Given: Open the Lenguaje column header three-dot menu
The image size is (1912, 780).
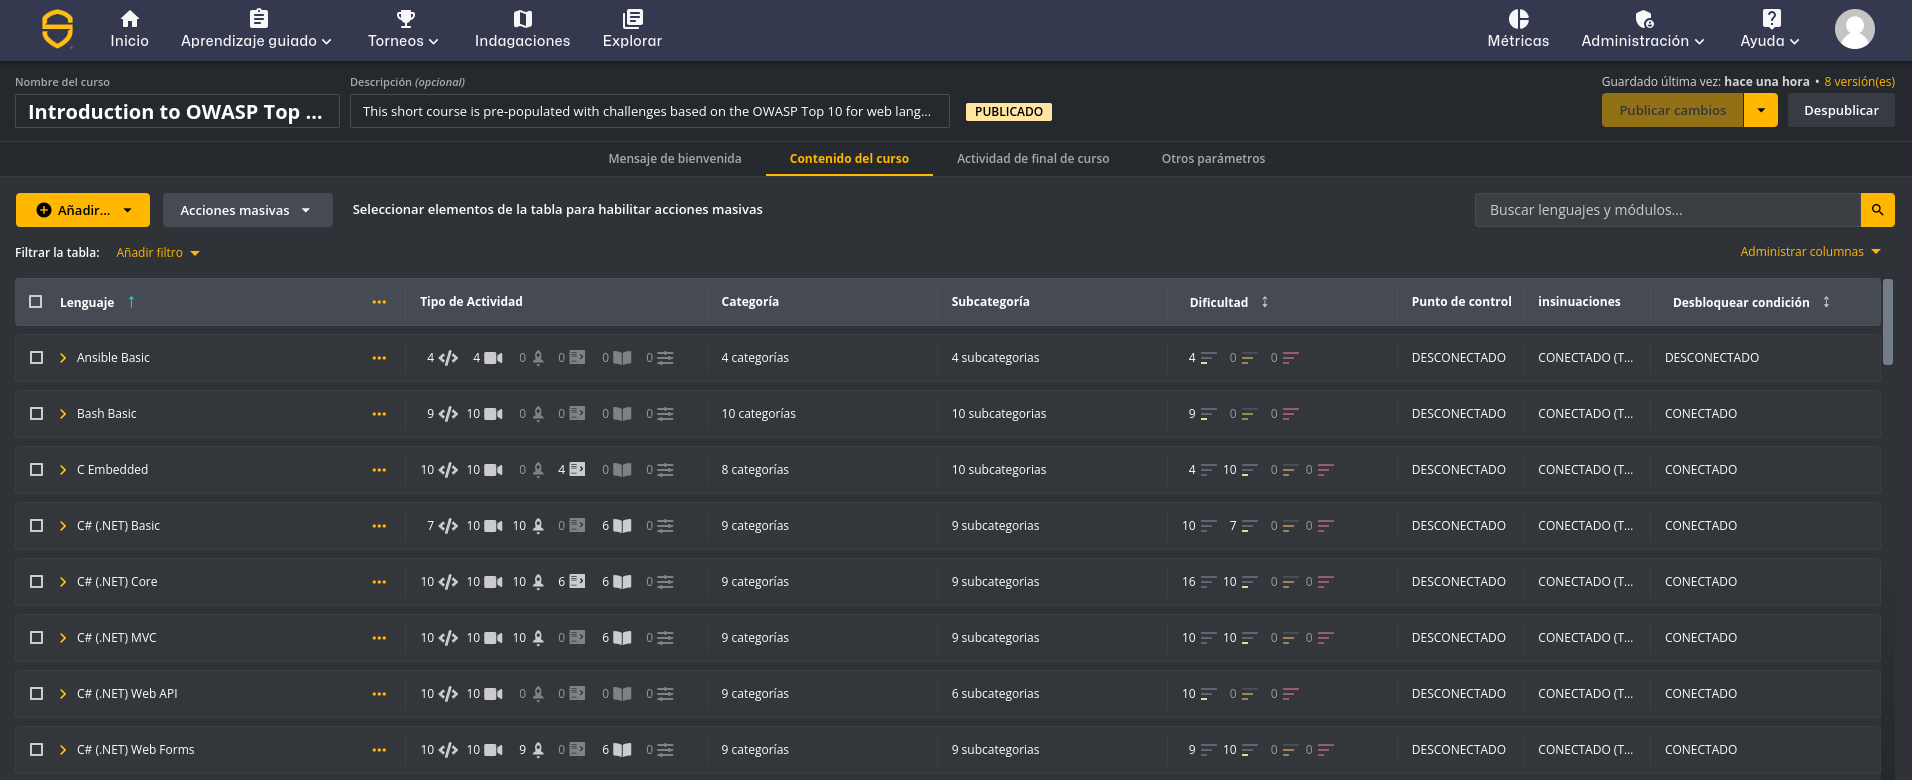Looking at the screenshot, I should (379, 302).
